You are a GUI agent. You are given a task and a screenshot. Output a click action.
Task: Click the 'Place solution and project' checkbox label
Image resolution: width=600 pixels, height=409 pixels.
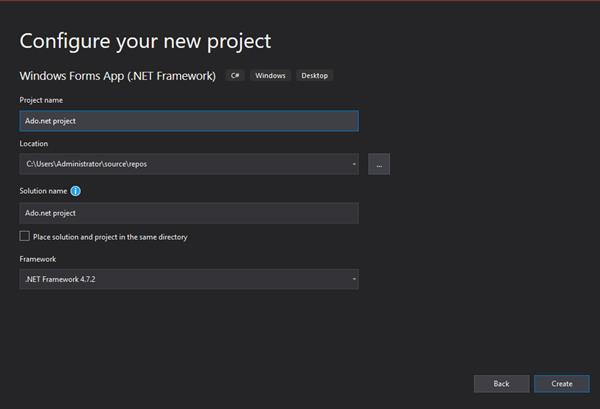[110, 237]
